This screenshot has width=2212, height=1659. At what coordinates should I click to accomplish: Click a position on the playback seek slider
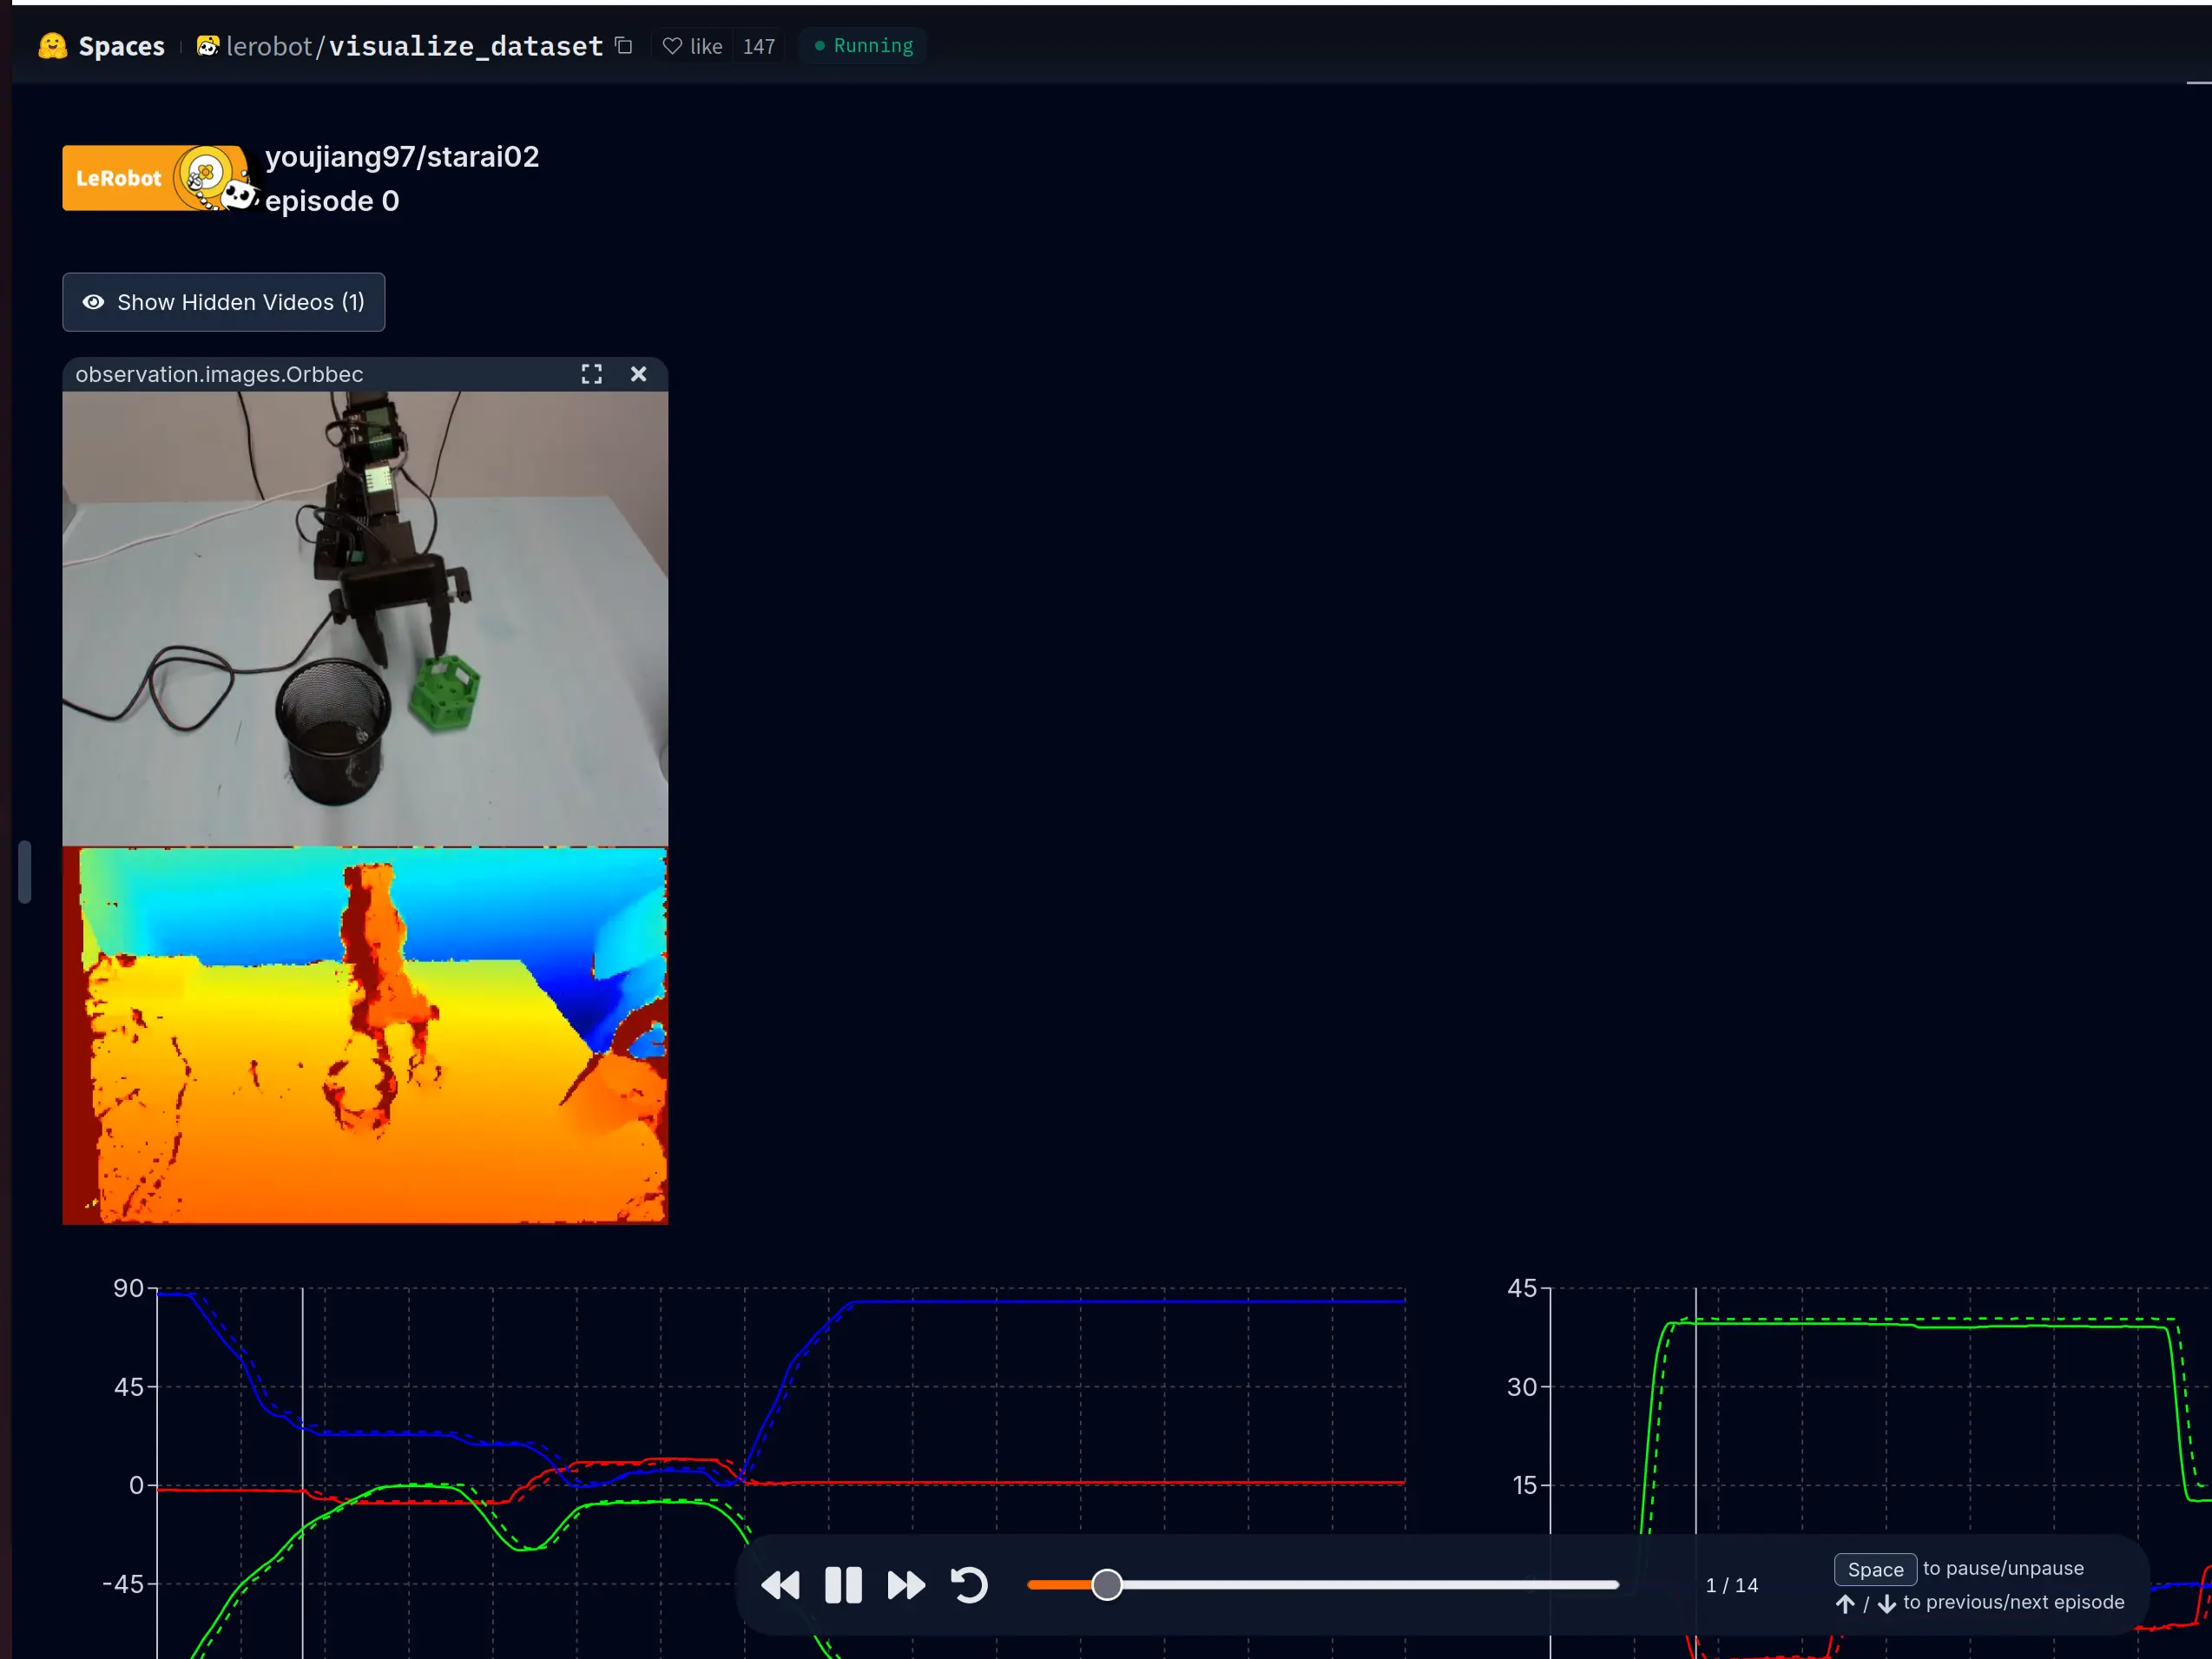pyautogui.click(x=1320, y=1584)
